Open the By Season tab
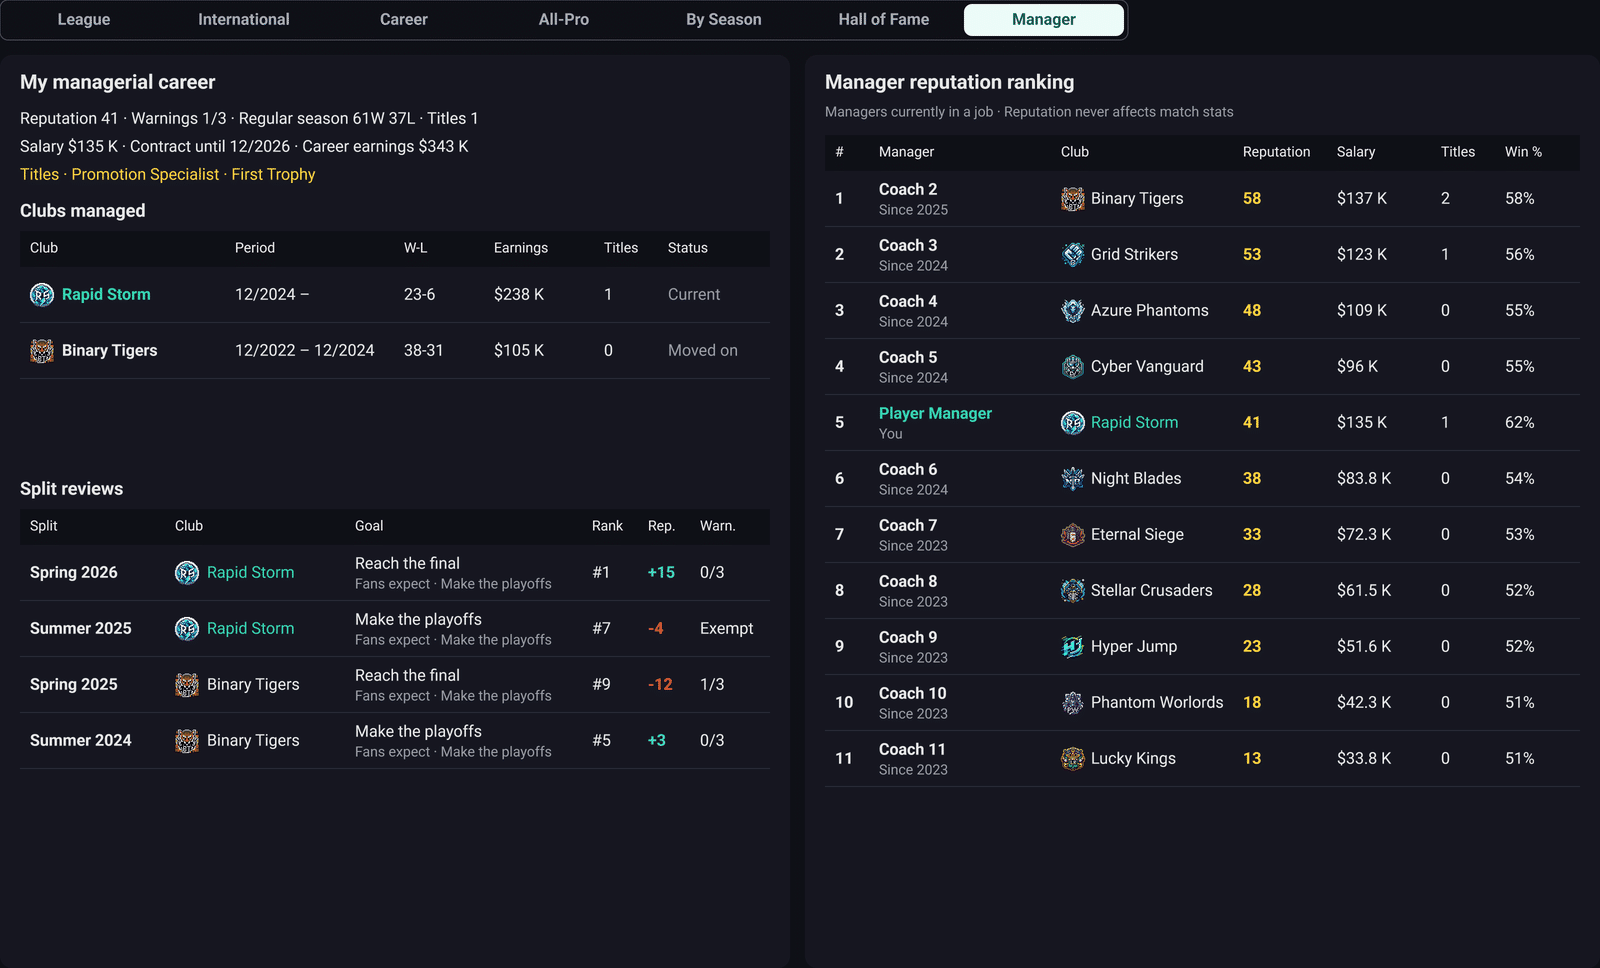 click(724, 20)
